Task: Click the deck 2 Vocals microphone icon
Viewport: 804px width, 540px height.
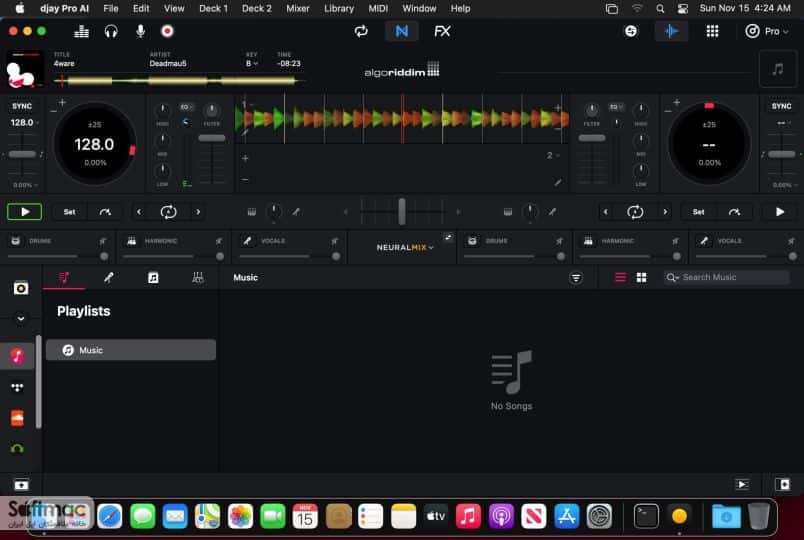Action: 704,241
